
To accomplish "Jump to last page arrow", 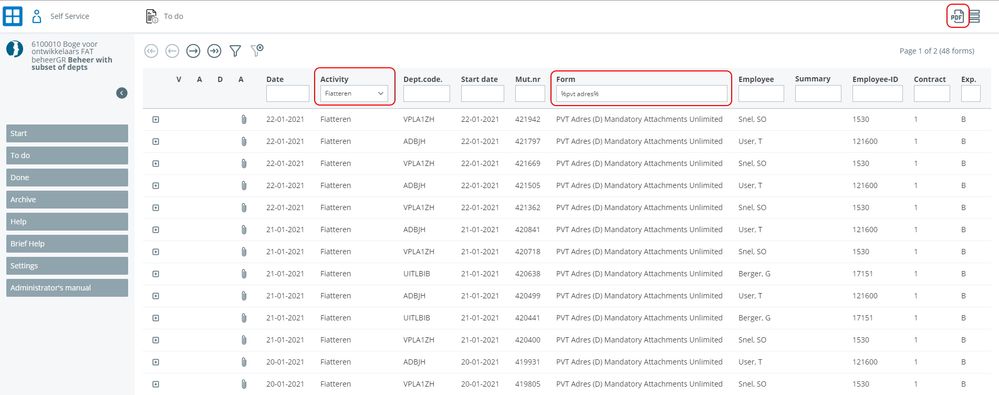I will pyautogui.click(x=214, y=51).
